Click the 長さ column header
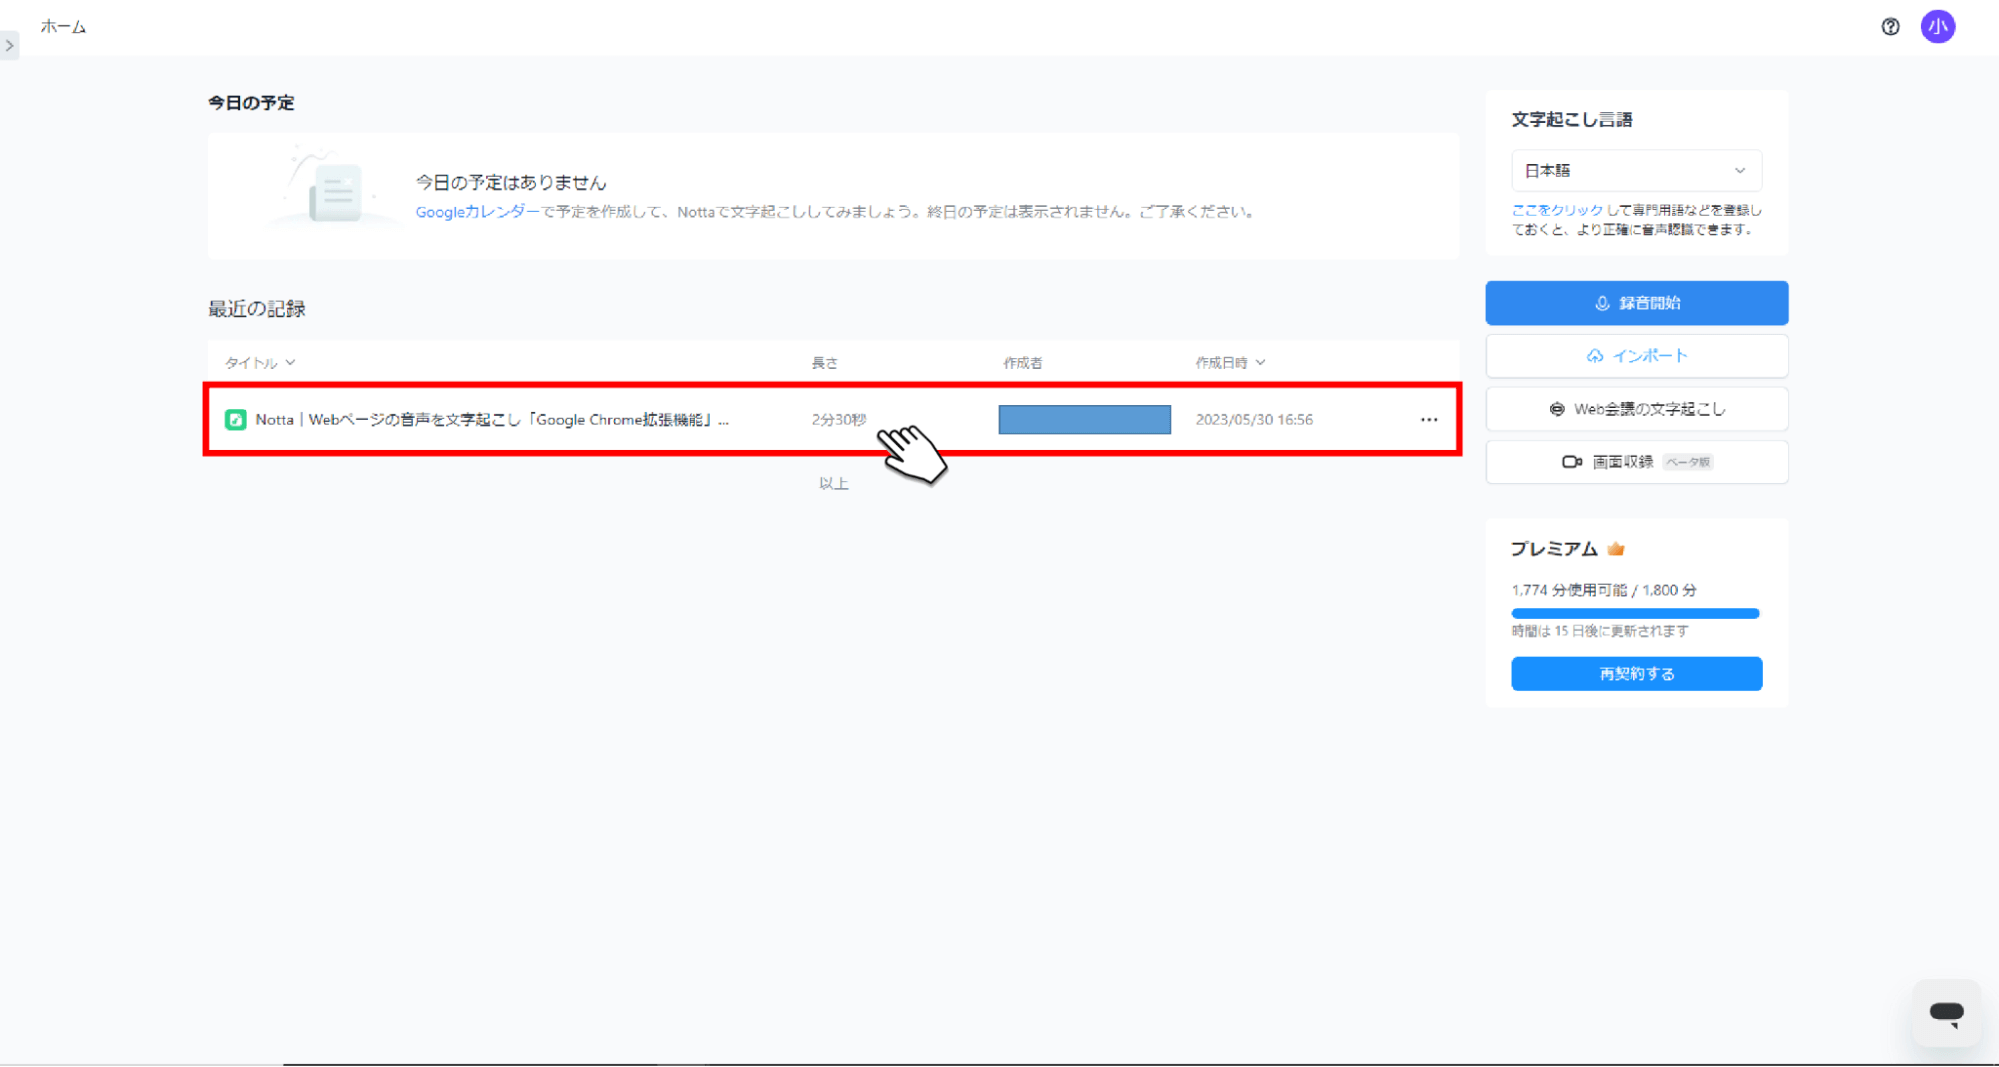 pyautogui.click(x=824, y=363)
